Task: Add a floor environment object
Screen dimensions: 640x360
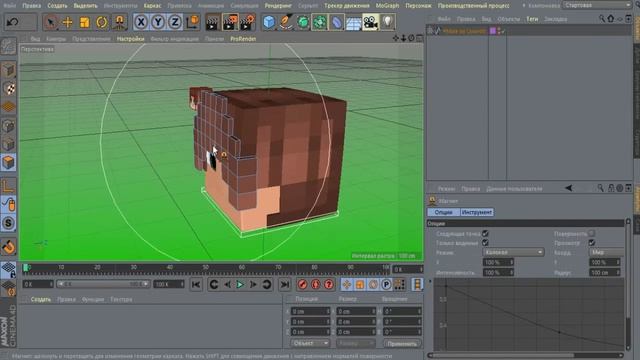Action: tap(353, 22)
